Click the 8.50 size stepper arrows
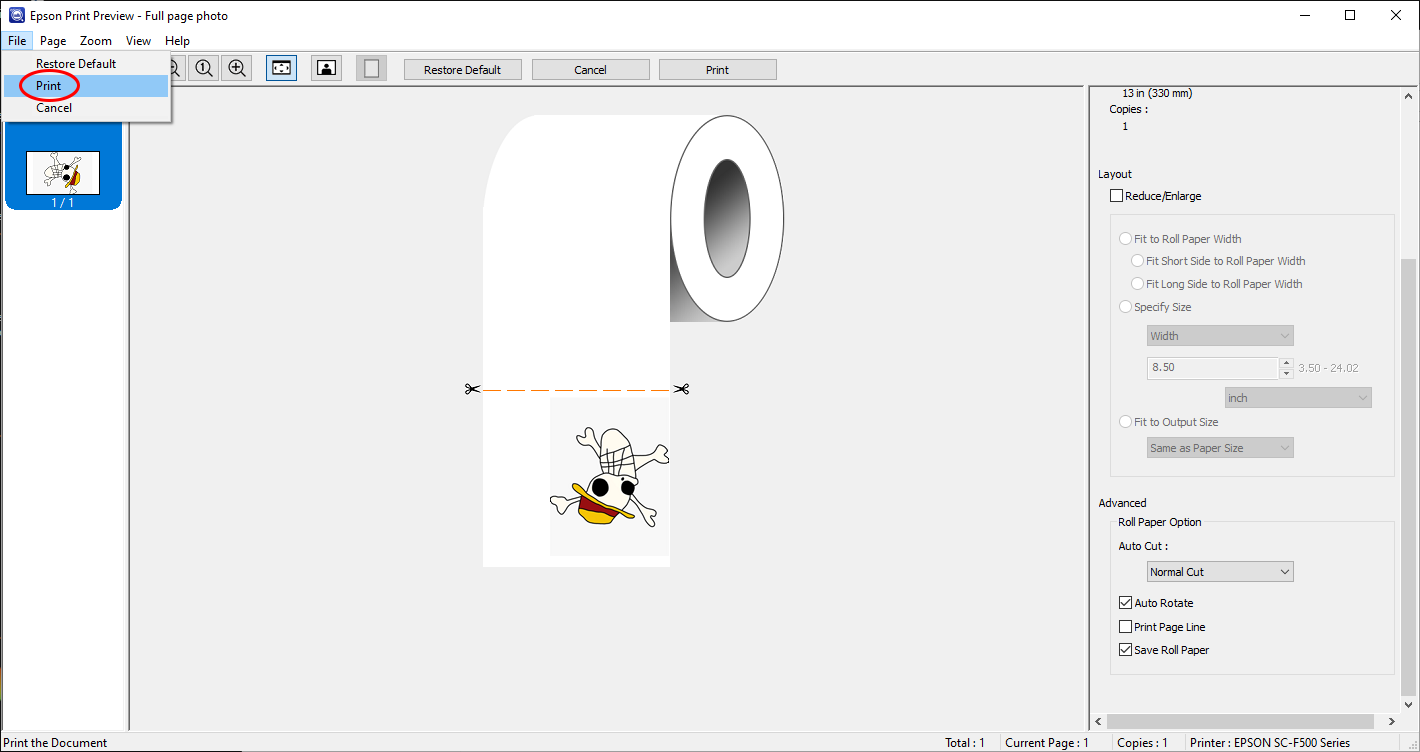 (x=1286, y=367)
